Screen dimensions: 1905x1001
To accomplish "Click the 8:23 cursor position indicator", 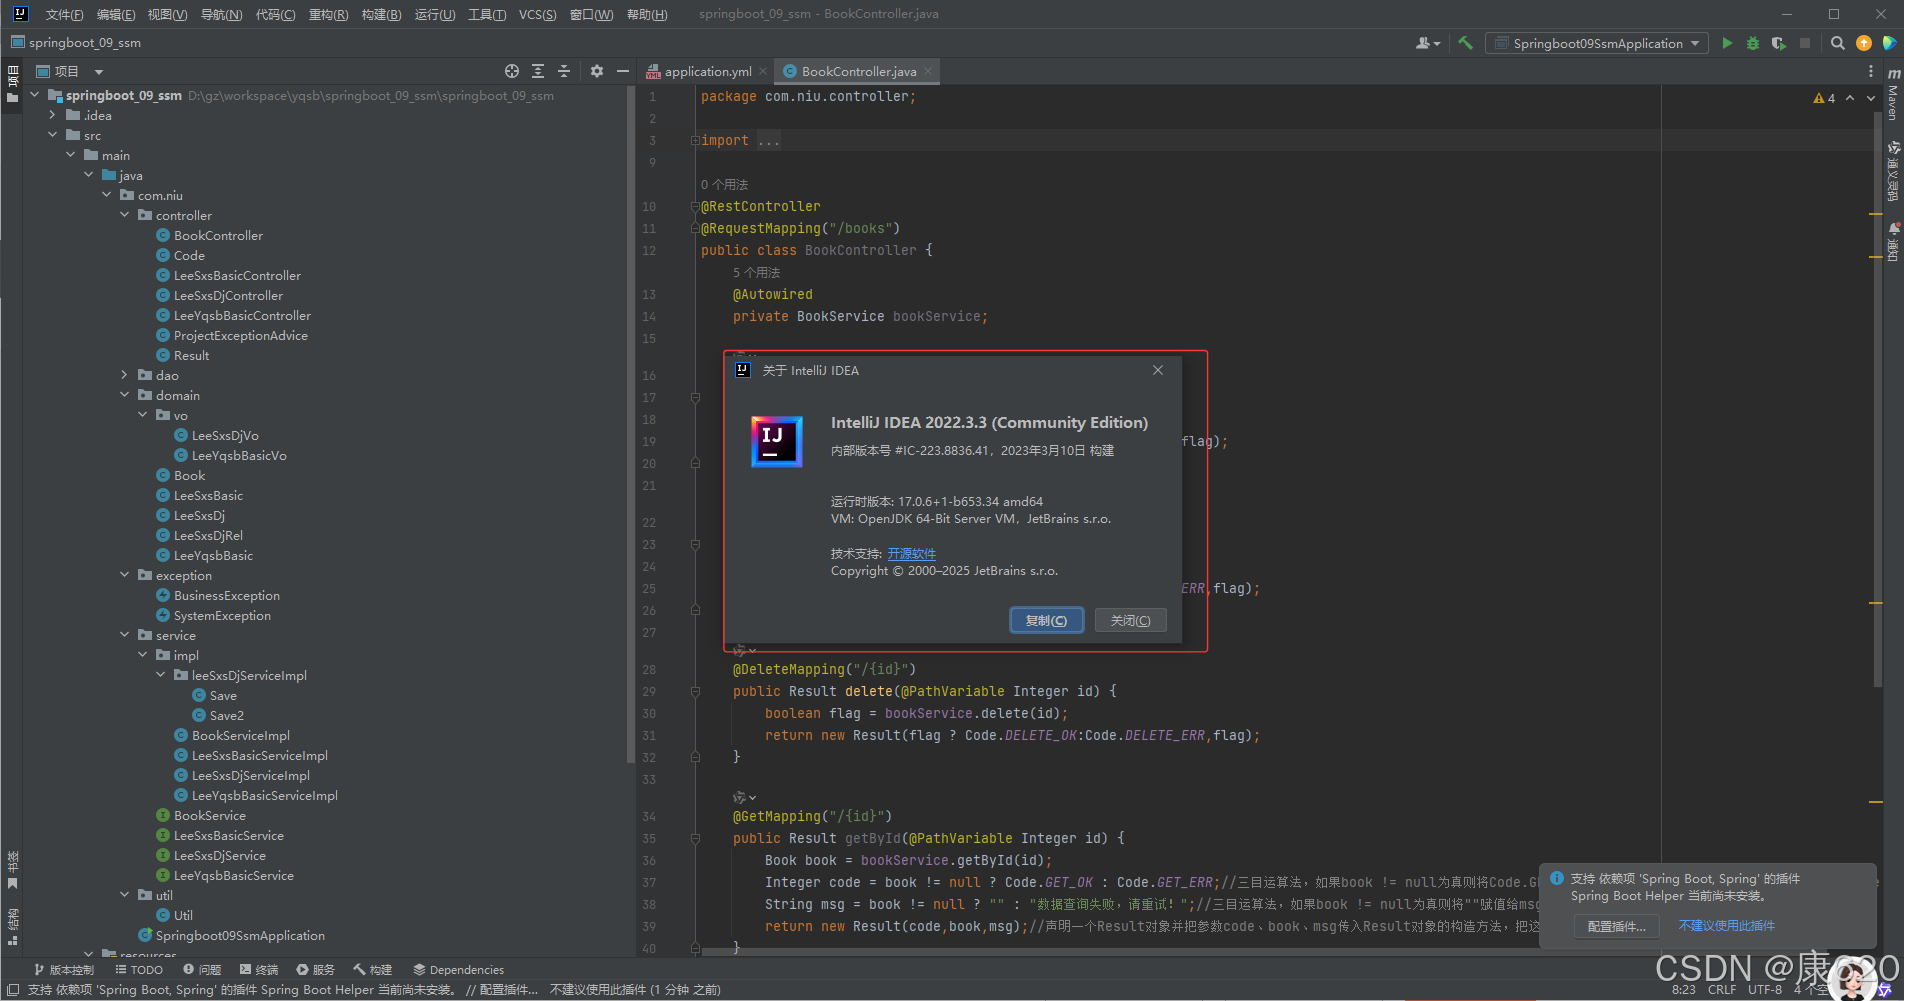I will tap(1684, 990).
